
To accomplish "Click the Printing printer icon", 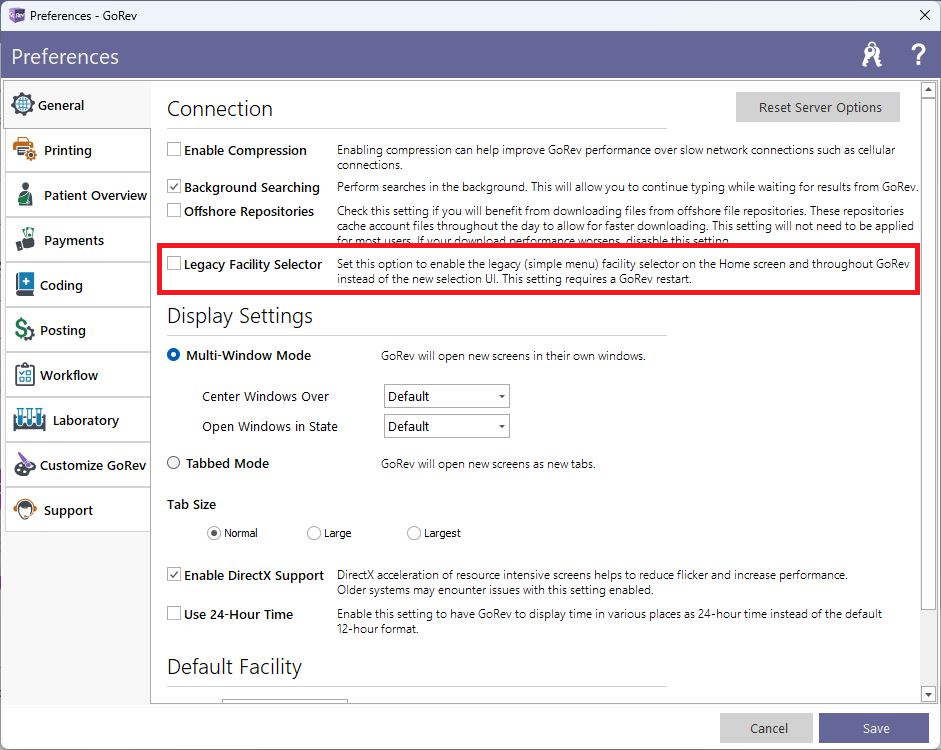I will click(x=25, y=149).
